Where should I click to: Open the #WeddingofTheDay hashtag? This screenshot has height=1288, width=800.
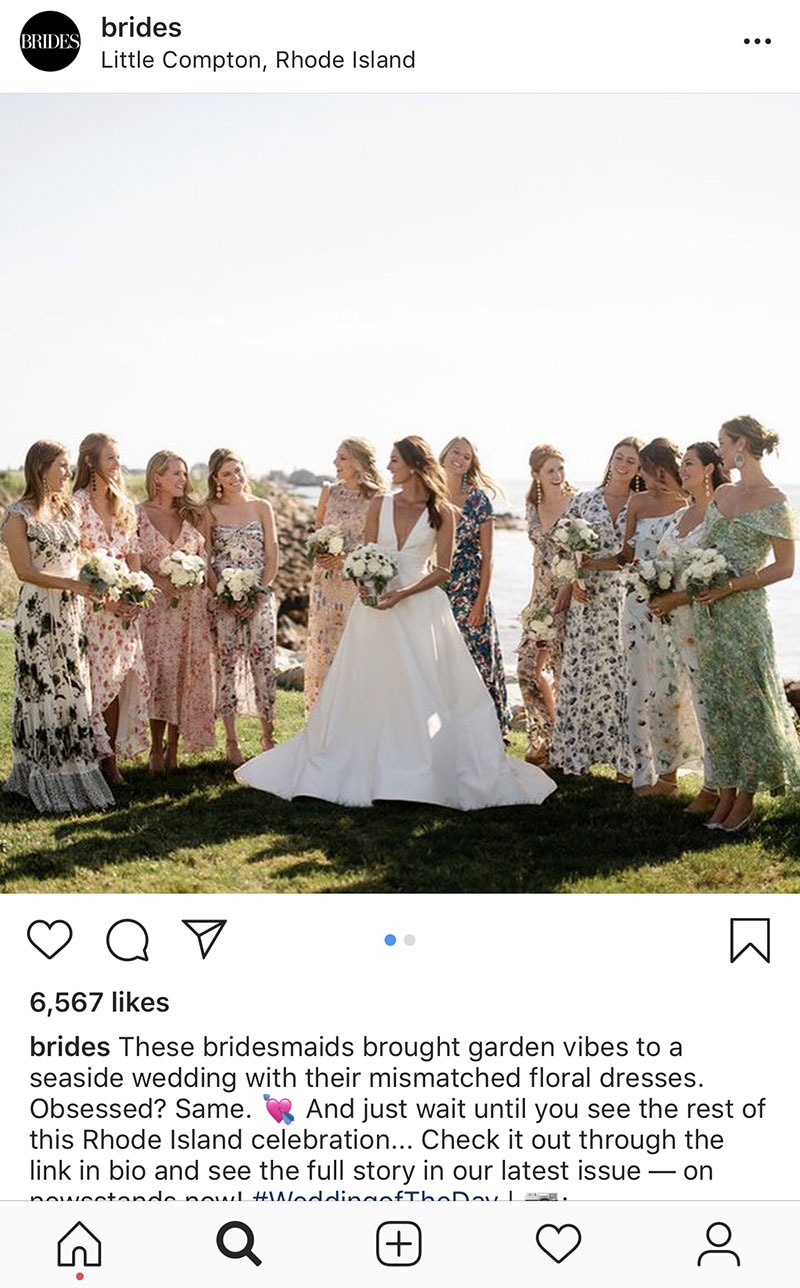pyautogui.click(x=377, y=1196)
